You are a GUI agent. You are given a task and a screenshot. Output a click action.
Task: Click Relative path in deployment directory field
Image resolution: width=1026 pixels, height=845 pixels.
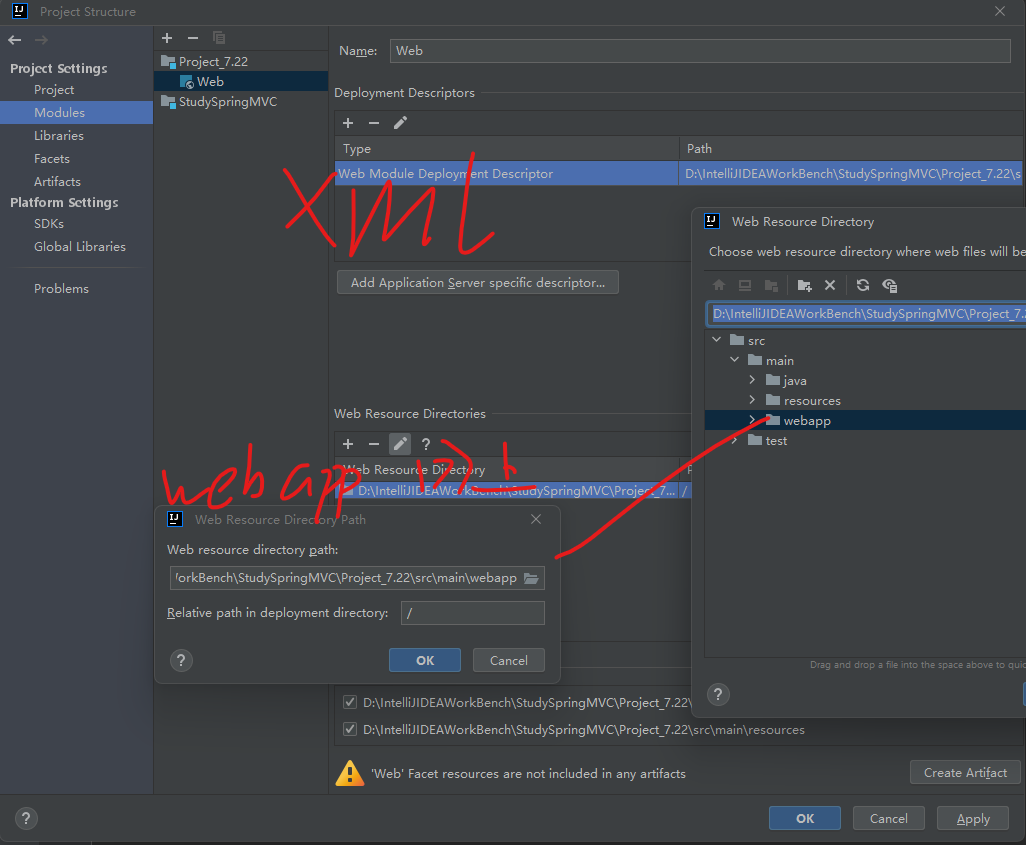click(x=472, y=613)
